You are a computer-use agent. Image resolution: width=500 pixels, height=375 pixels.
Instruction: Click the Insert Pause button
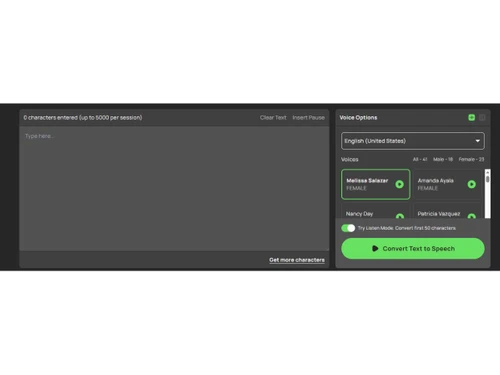[308, 118]
